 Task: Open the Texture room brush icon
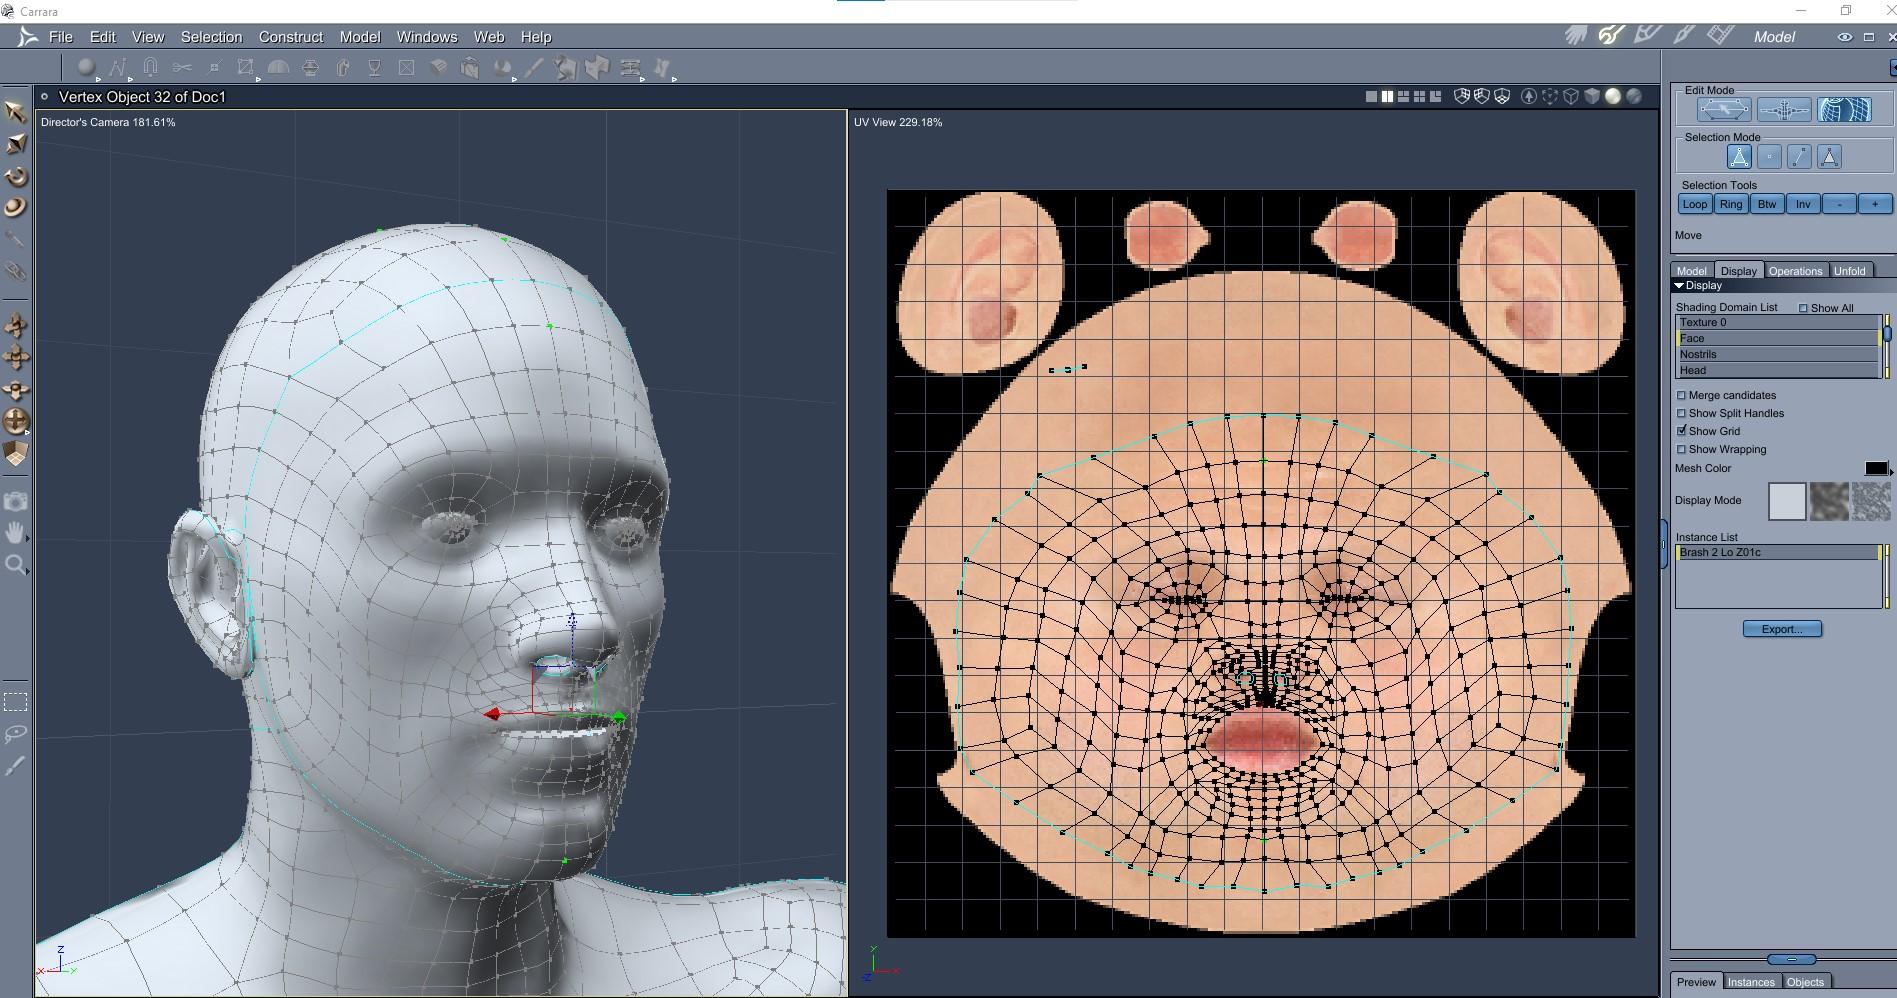point(1684,36)
